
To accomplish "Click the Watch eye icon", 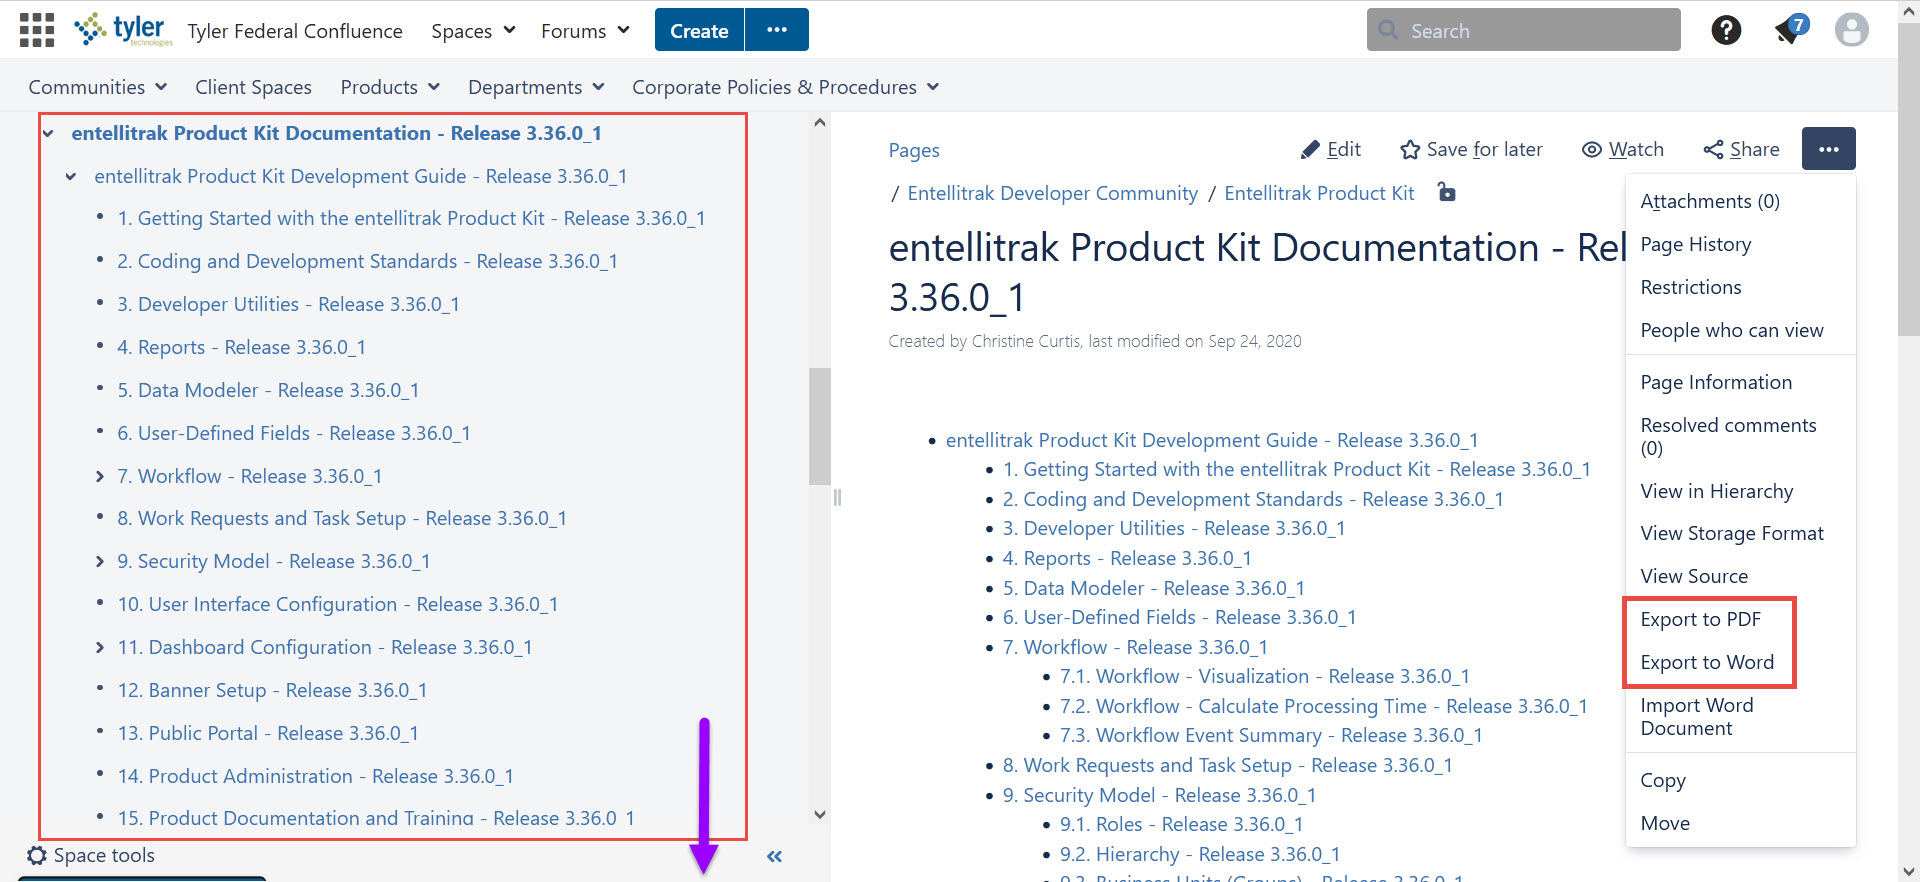I will (1592, 150).
